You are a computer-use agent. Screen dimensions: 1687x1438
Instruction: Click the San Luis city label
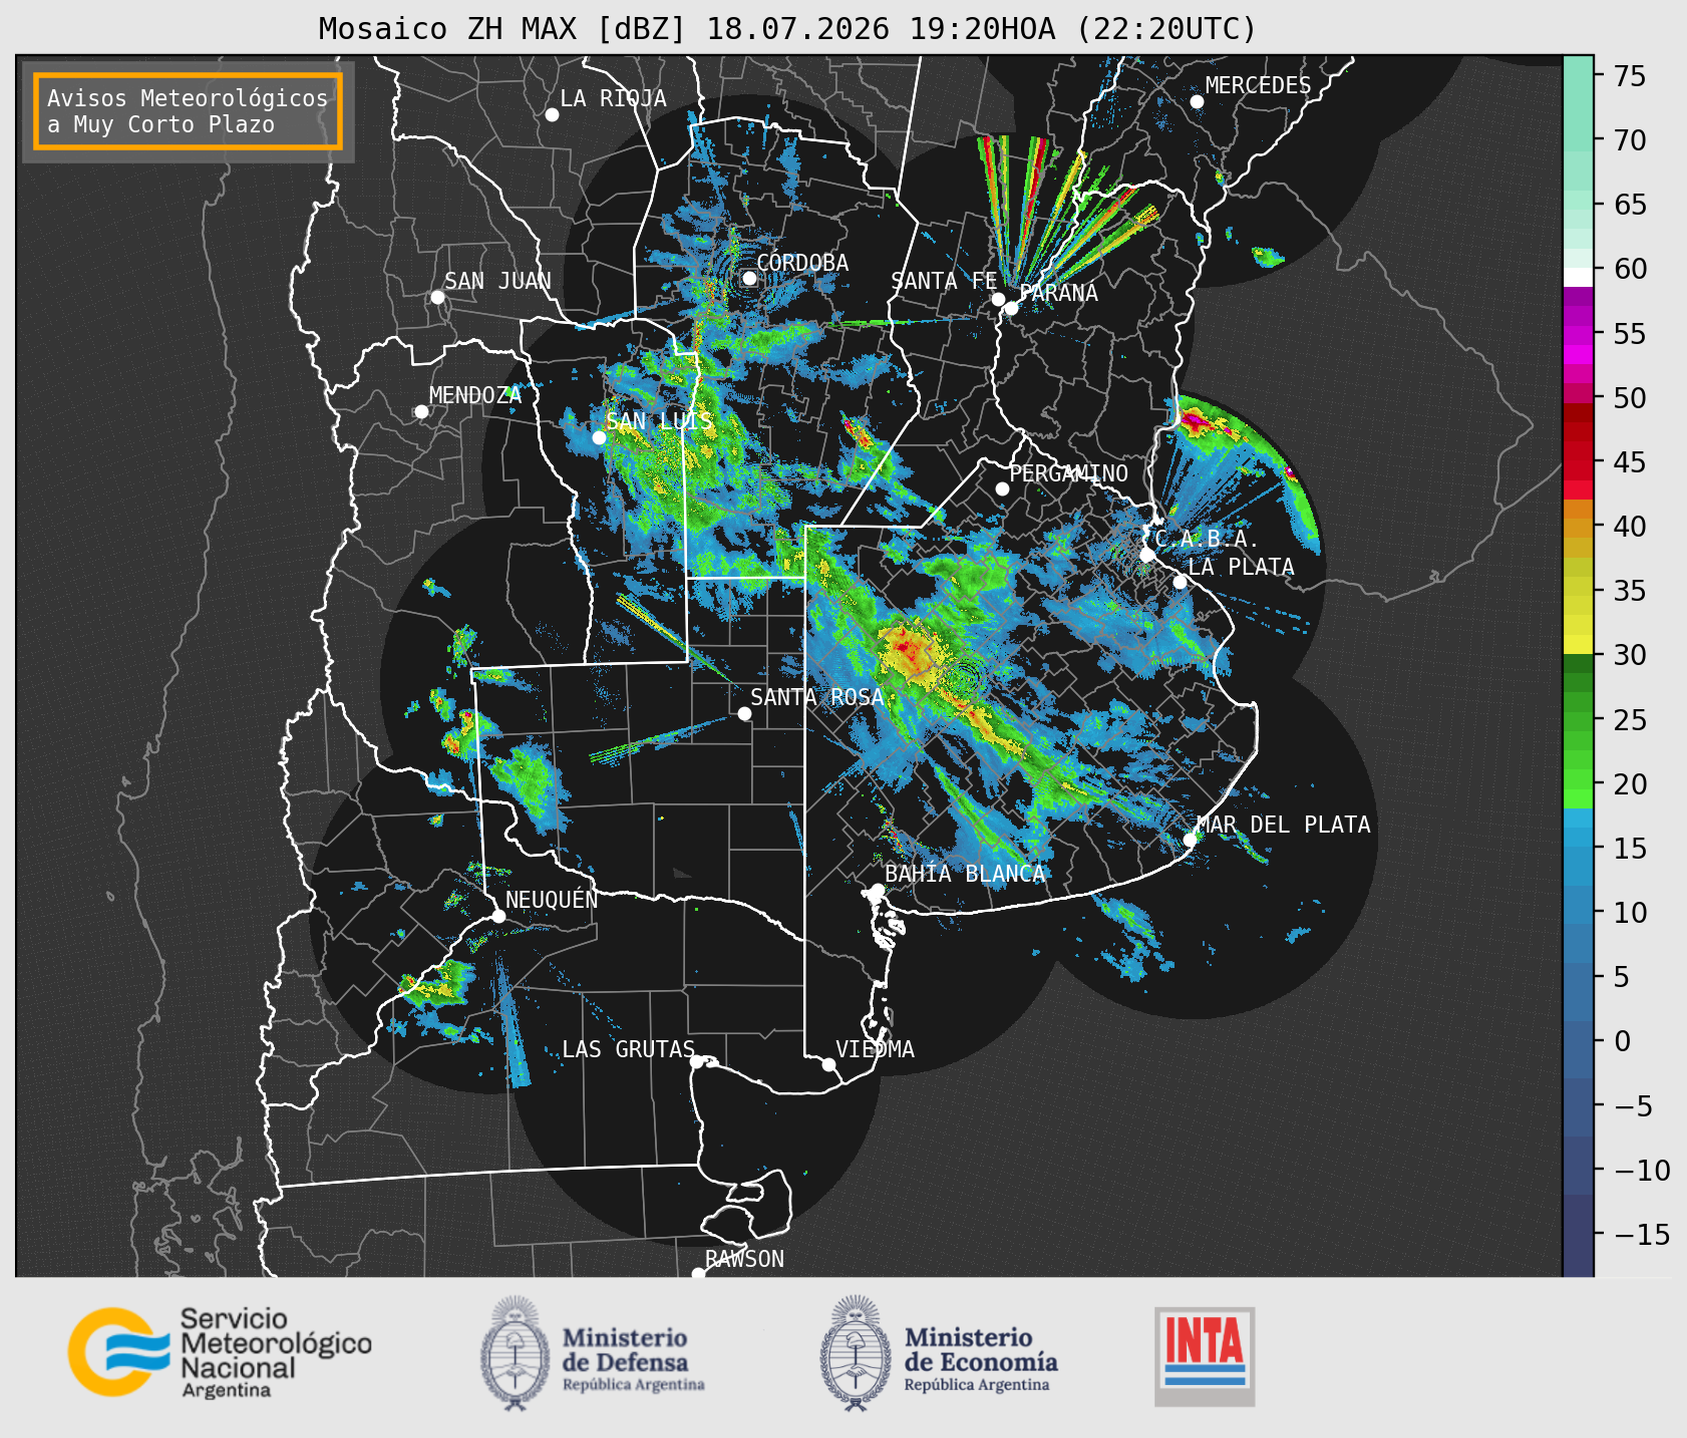660,422
